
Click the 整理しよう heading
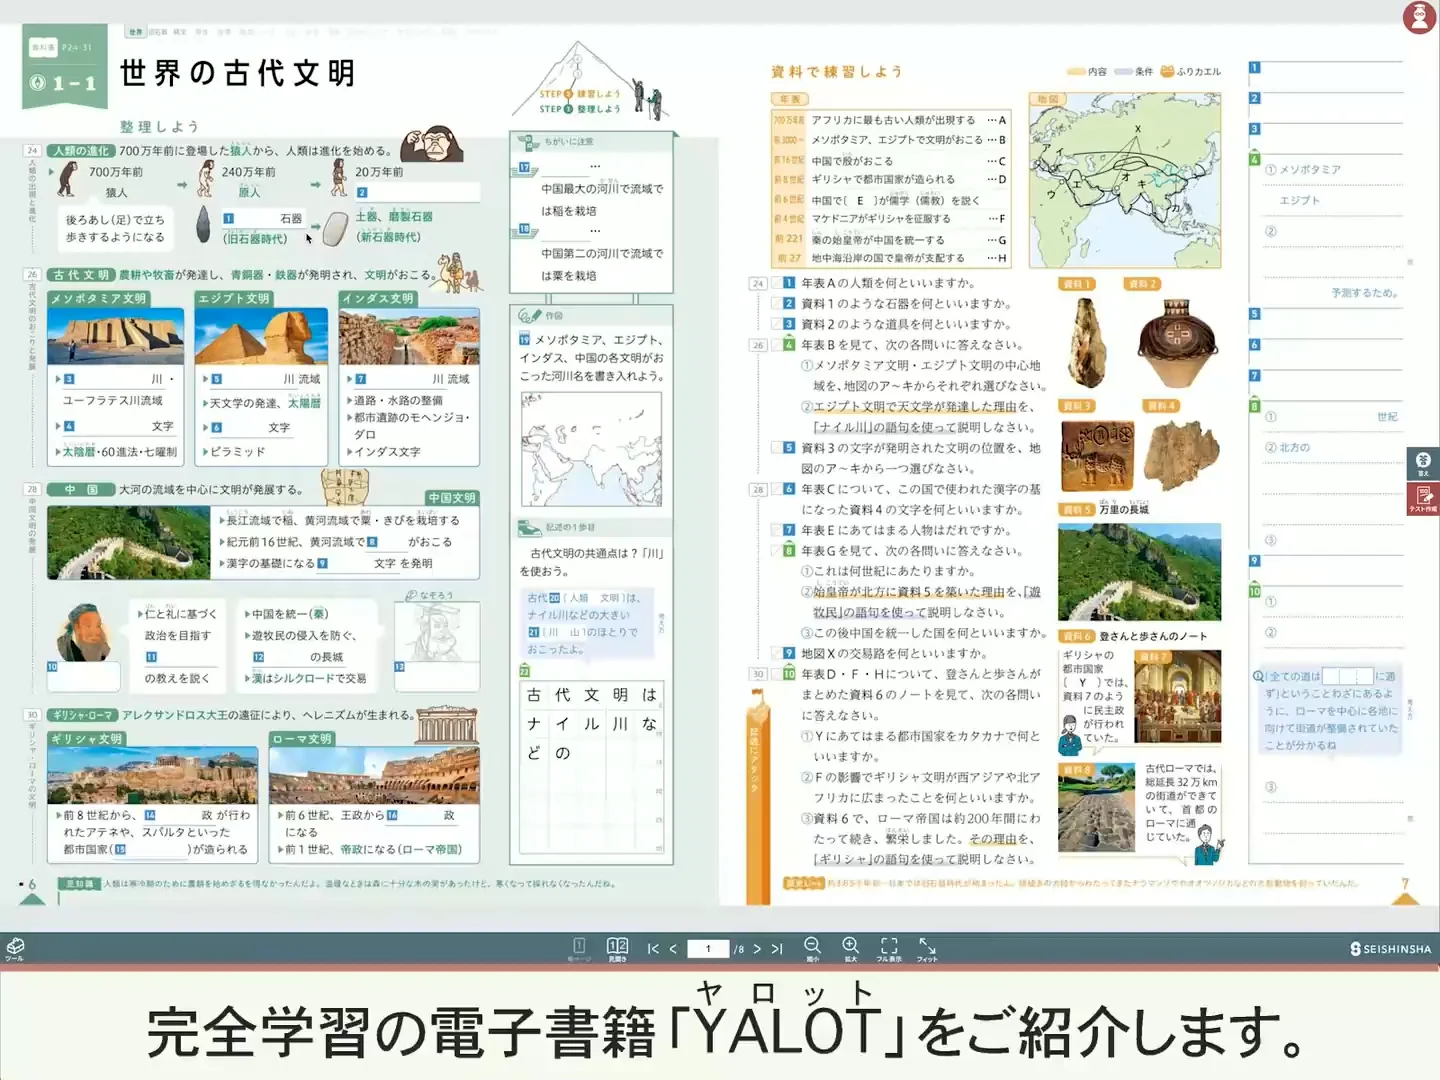click(159, 126)
